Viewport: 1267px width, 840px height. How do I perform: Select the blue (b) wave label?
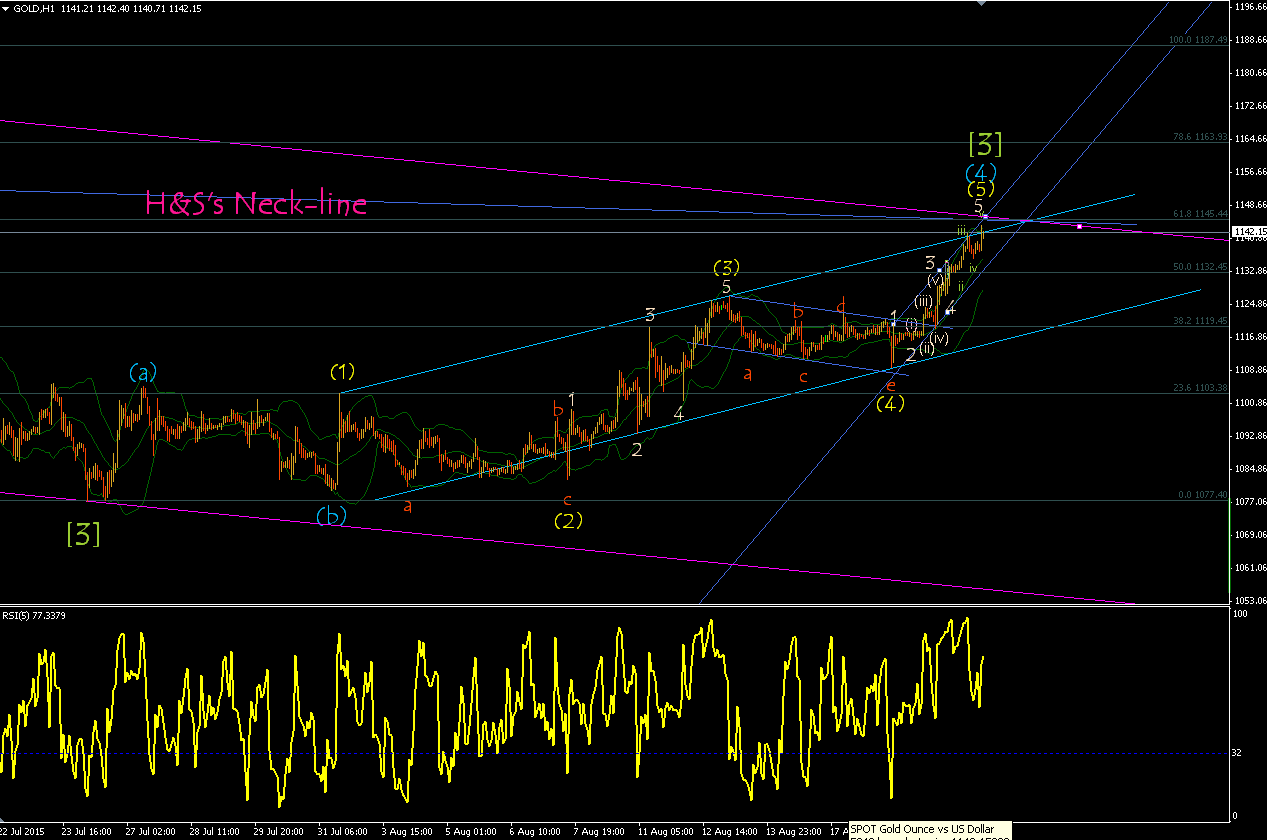332,516
